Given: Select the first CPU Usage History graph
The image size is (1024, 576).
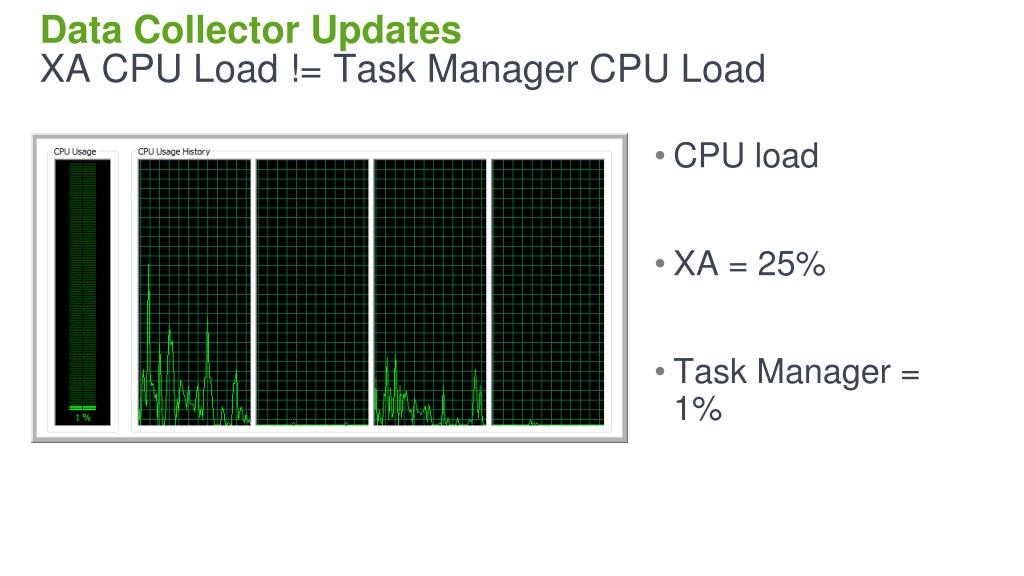Looking at the screenshot, I should pos(194,292).
